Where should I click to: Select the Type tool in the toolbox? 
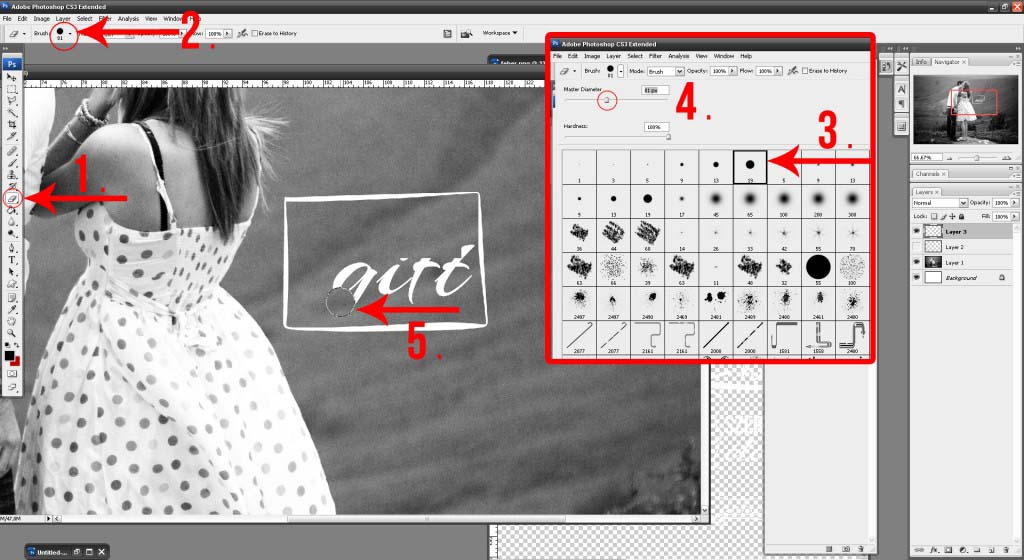[x=12, y=259]
